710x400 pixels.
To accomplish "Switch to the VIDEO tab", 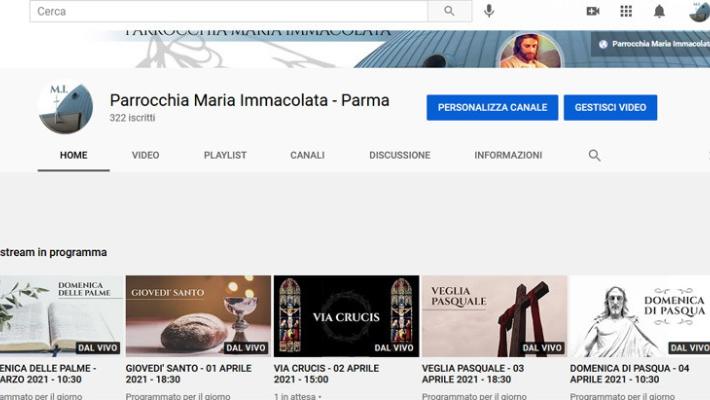I will click(x=145, y=155).
